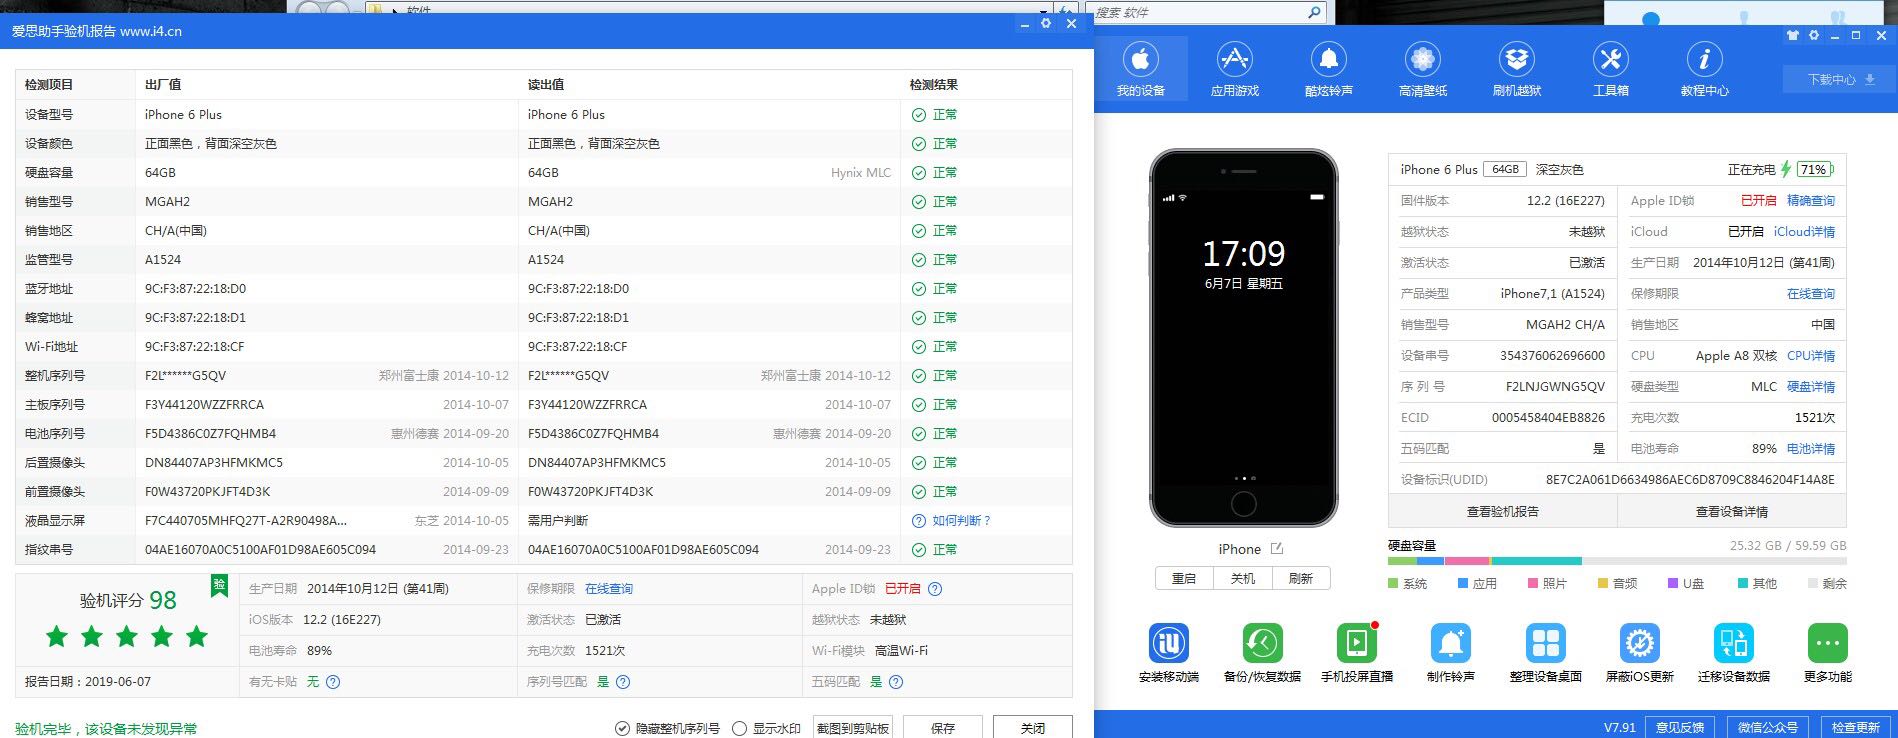Enable 显示水印 watermark option
The width and height of the screenshot is (1898, 738).
767,728
